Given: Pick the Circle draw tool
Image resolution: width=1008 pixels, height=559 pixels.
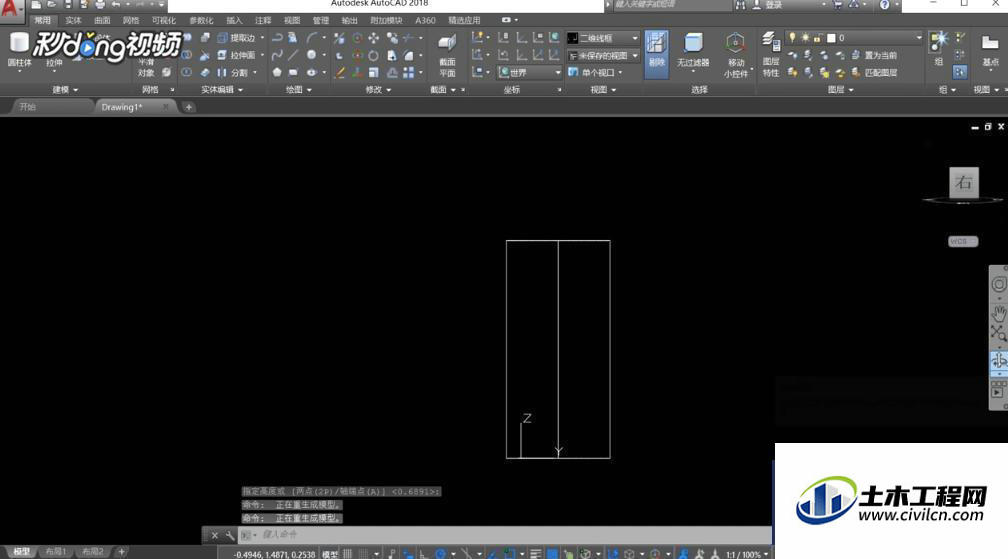Looking at the screenshot, I should click(311, 55).
